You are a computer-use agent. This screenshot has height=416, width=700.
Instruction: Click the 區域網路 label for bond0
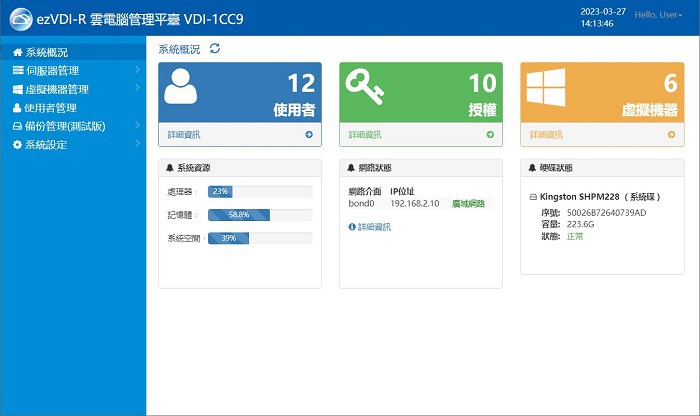click(468, 203)
